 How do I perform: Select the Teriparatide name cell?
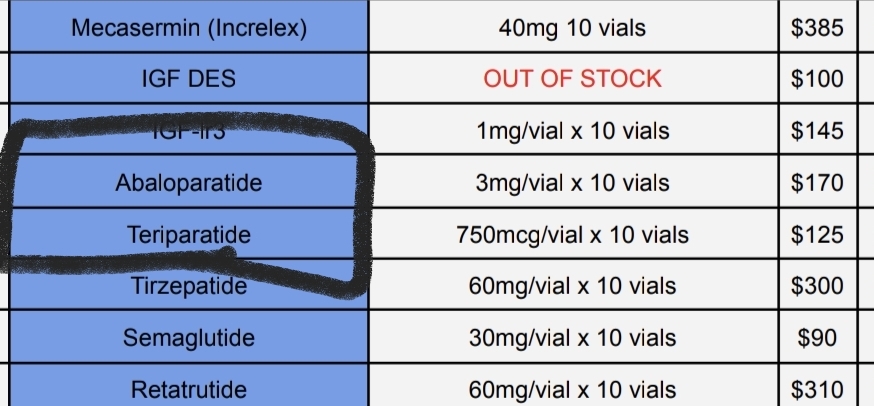pyautogui.click(x=189, y=236)
